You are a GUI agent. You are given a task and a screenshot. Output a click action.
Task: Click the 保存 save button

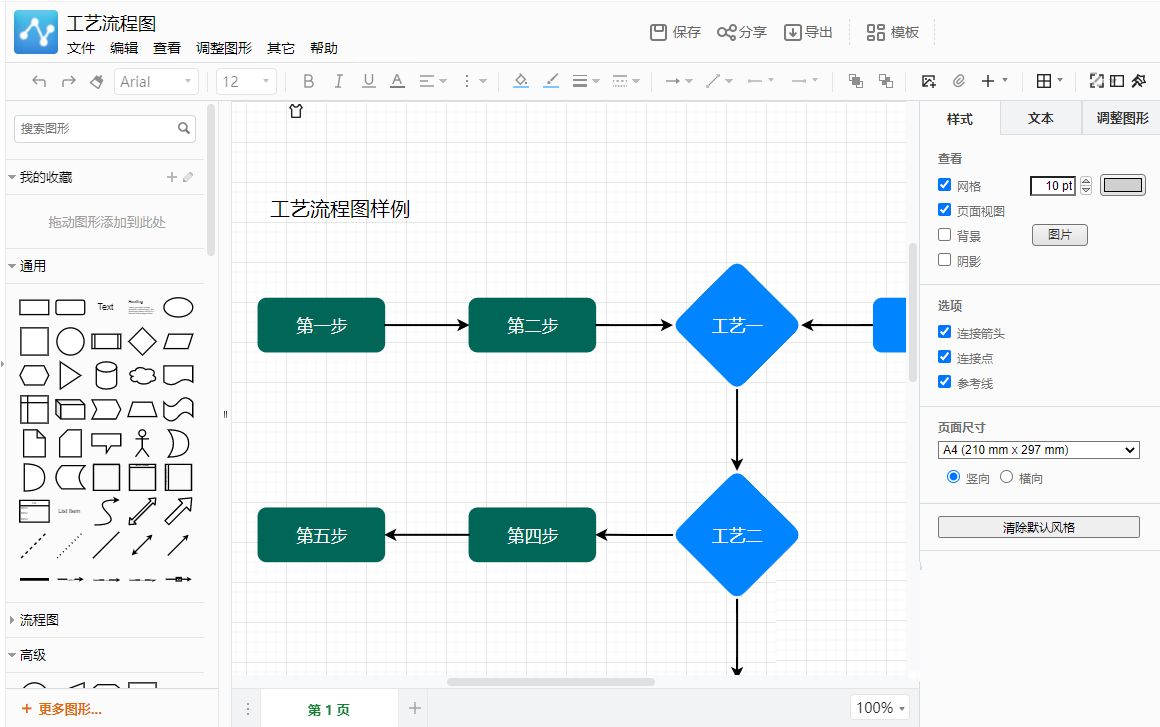pyautogui.click(x=675, y=32)
